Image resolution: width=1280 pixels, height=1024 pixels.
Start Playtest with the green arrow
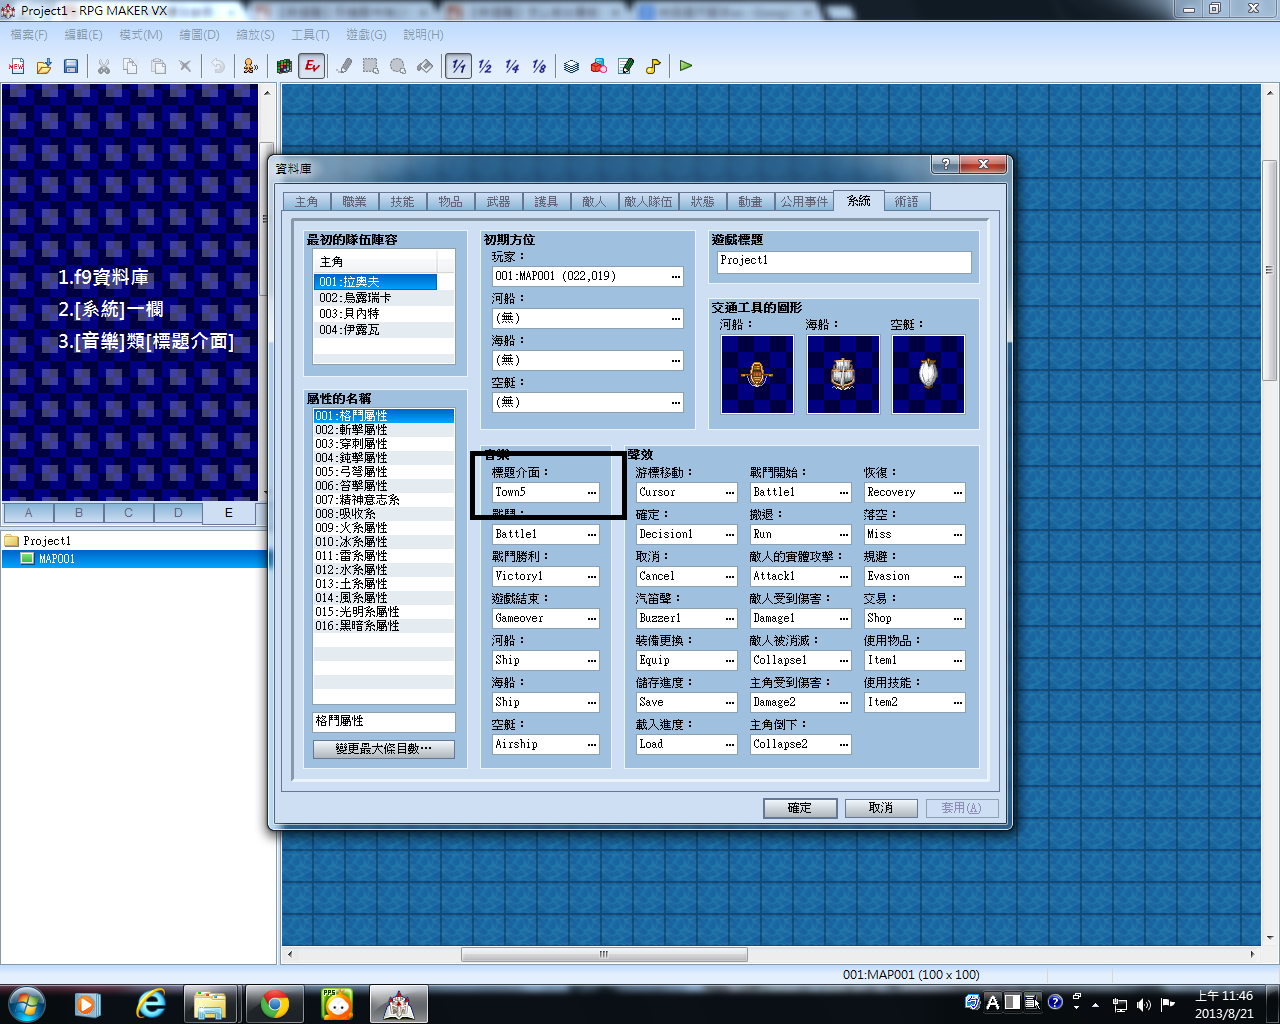tap(686, 66)
